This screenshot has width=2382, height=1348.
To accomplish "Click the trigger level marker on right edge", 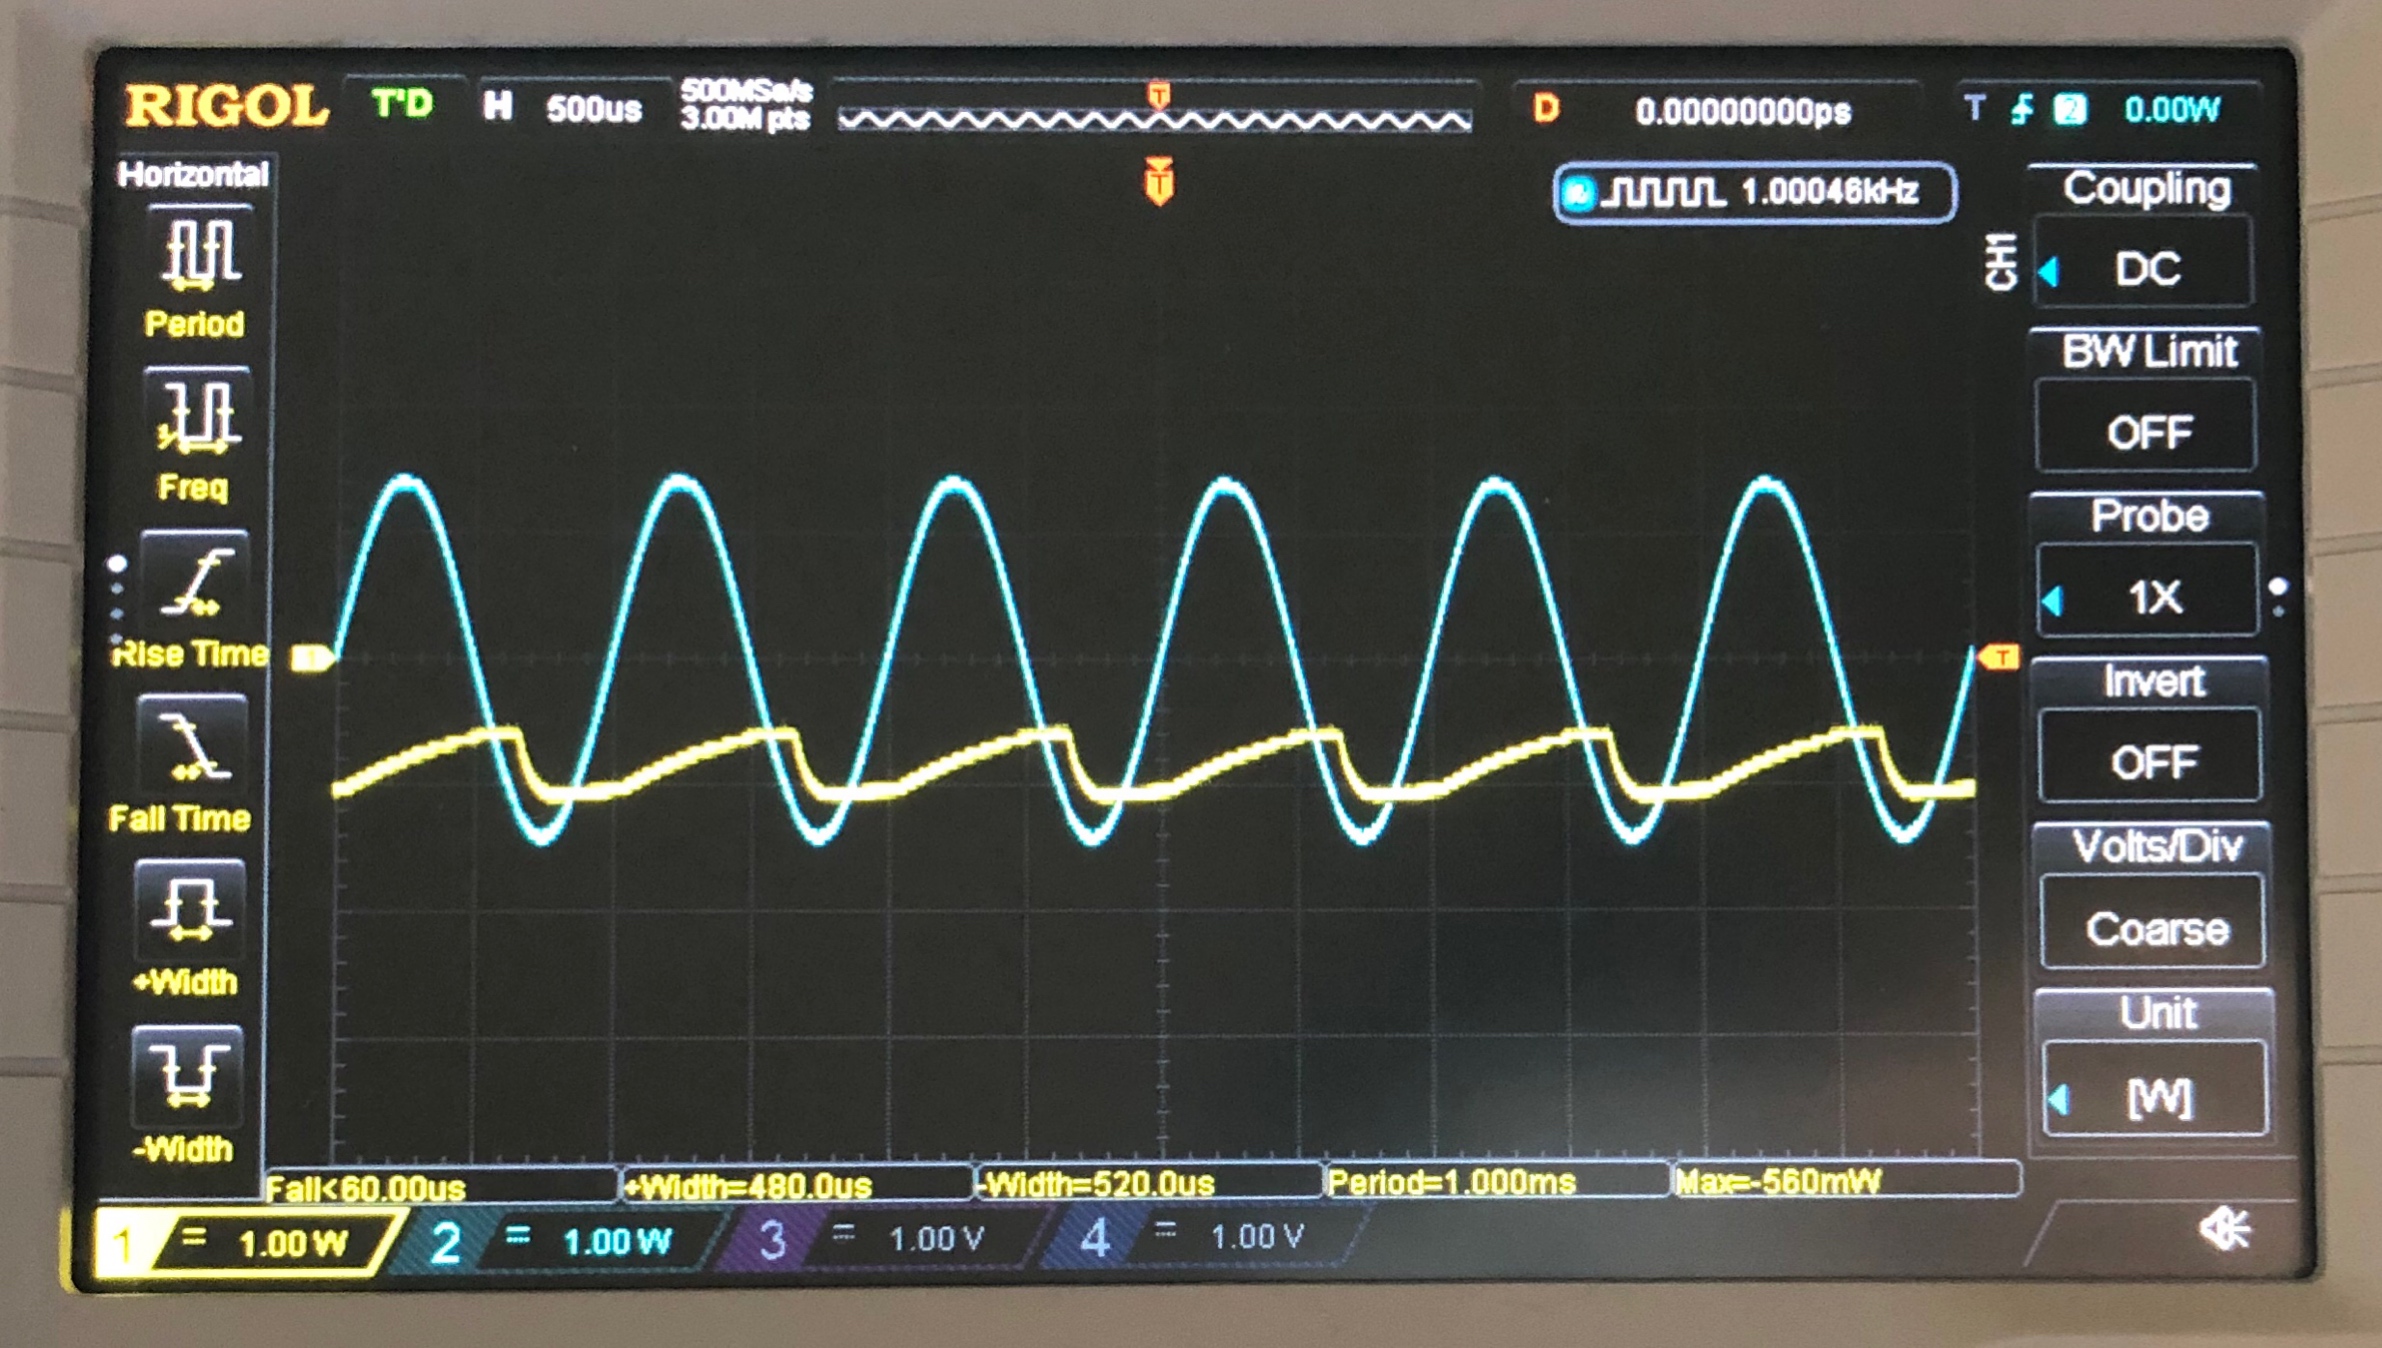I will click(1999, 657).
